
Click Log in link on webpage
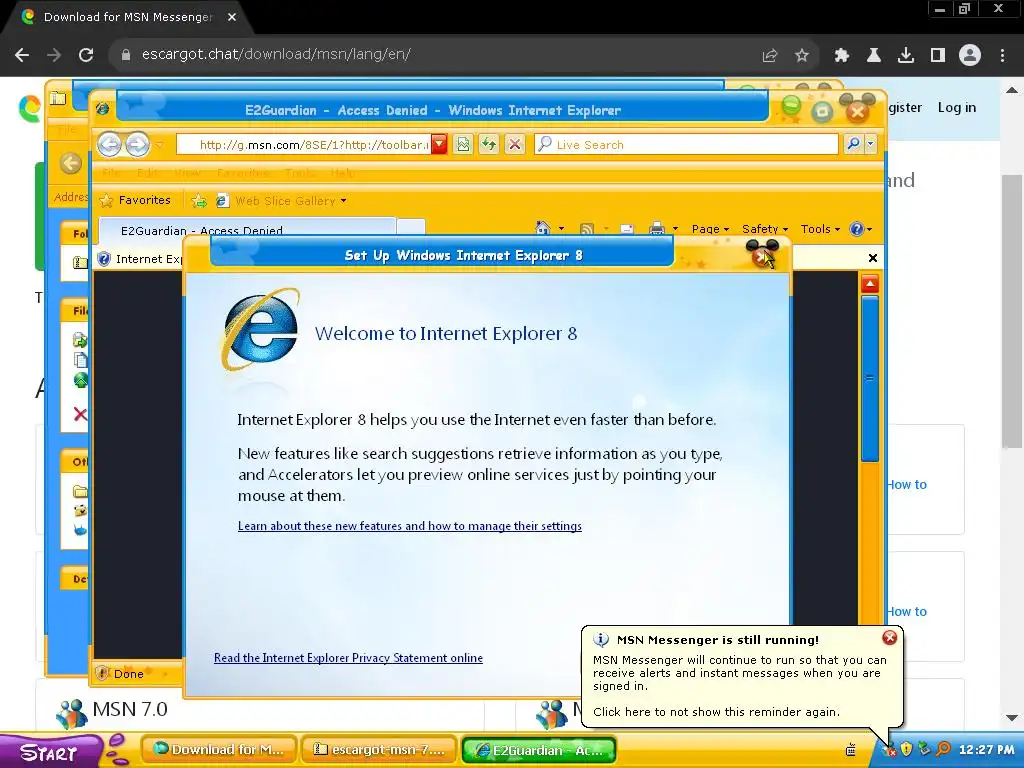coord(957,107)
